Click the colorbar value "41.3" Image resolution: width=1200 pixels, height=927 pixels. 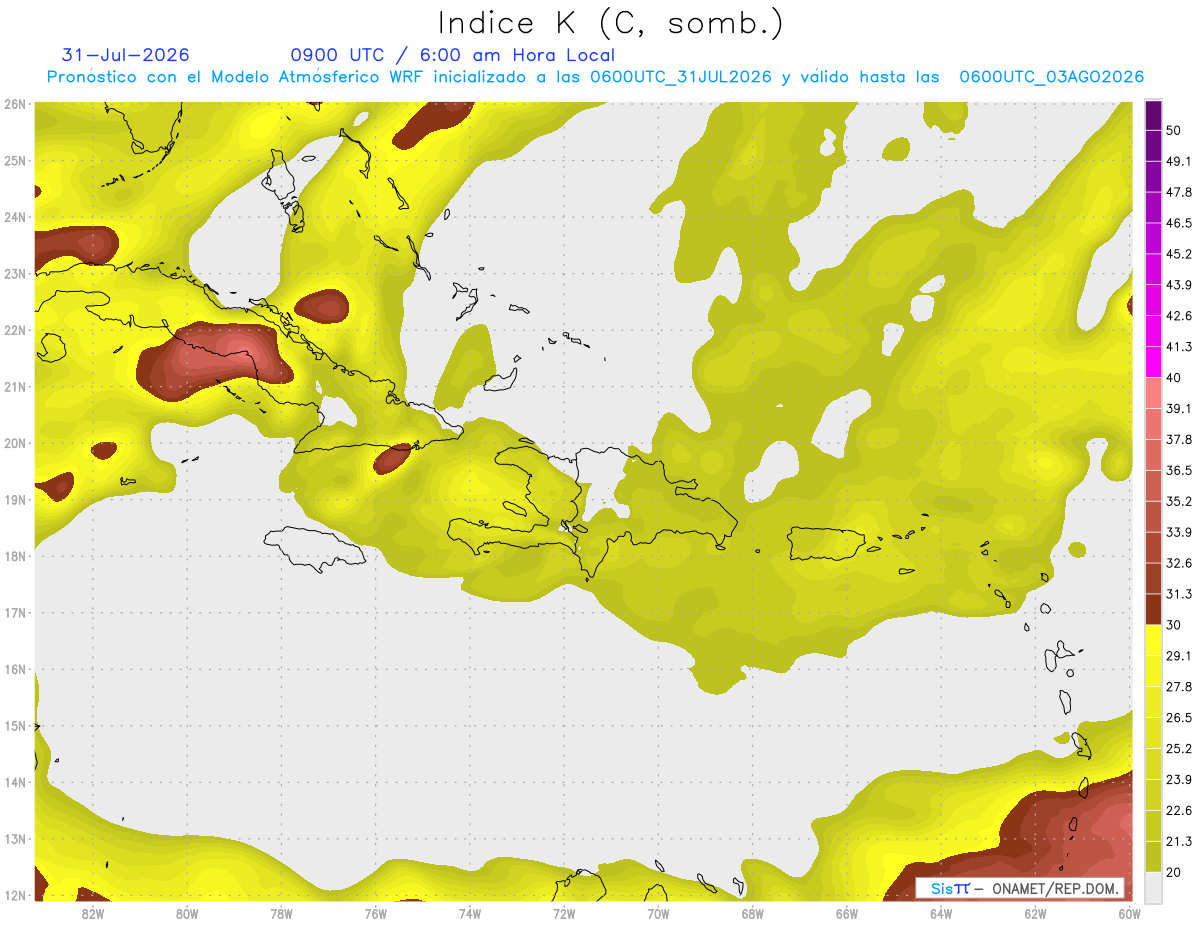(x=1179, y=347)
